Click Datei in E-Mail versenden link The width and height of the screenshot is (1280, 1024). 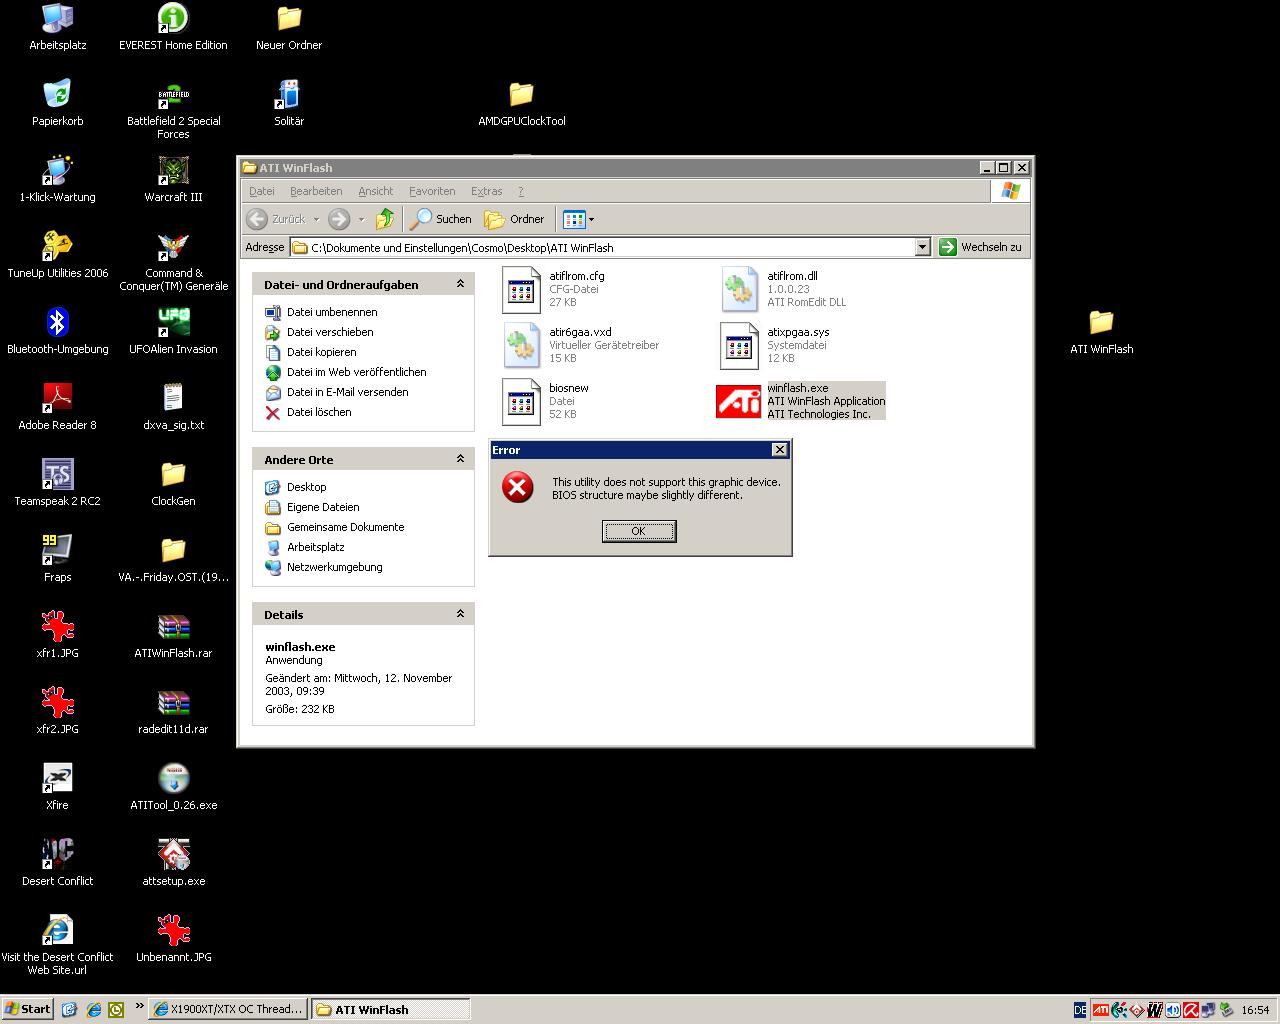tap(347, 392)
